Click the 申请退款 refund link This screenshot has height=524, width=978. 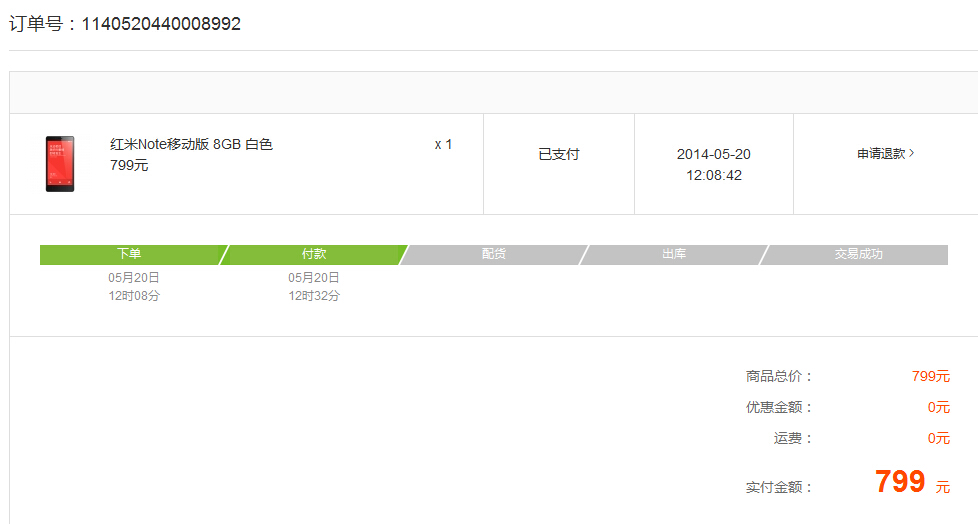pos(881,154)
